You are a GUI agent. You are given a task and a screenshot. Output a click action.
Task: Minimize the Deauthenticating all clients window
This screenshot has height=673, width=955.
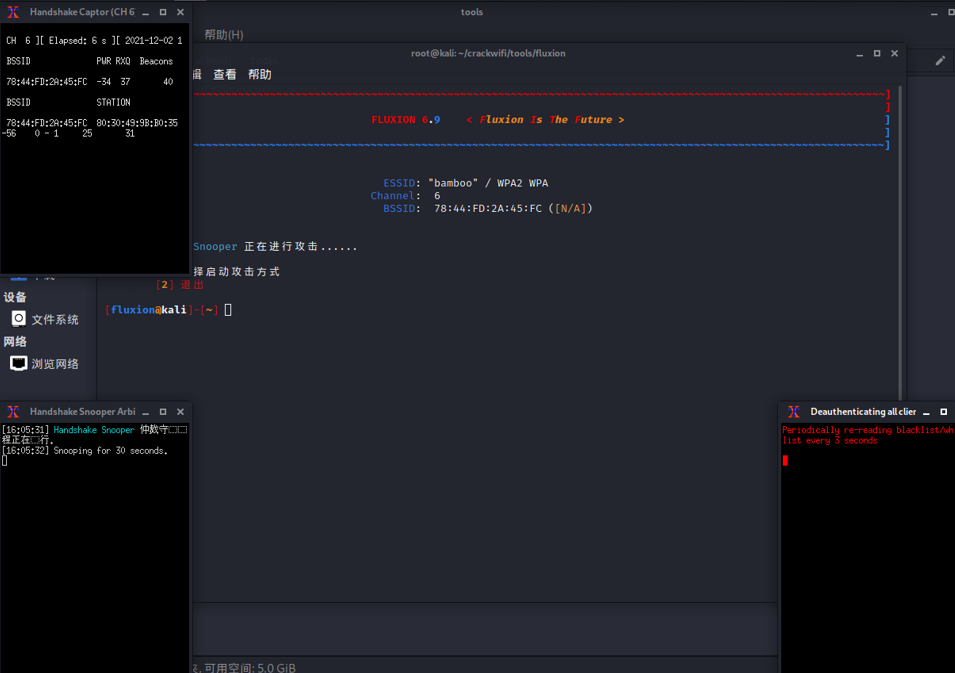click(x=926, y=412)
